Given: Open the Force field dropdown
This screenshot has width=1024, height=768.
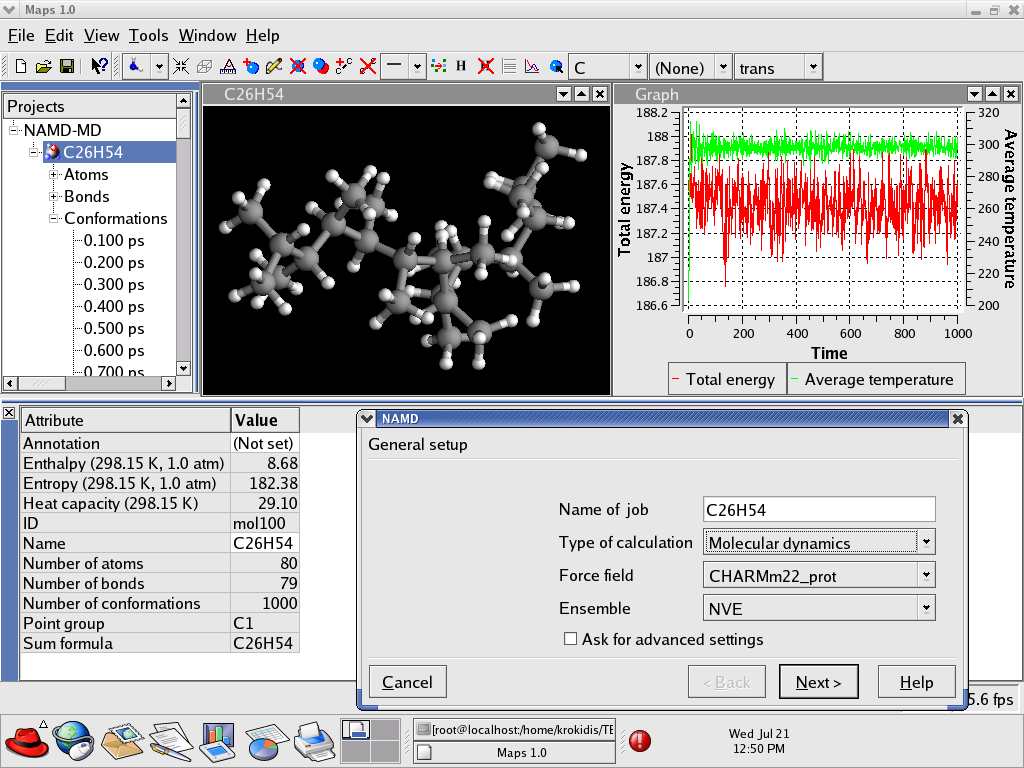Looking at the screenshot, I should (926, 575).
